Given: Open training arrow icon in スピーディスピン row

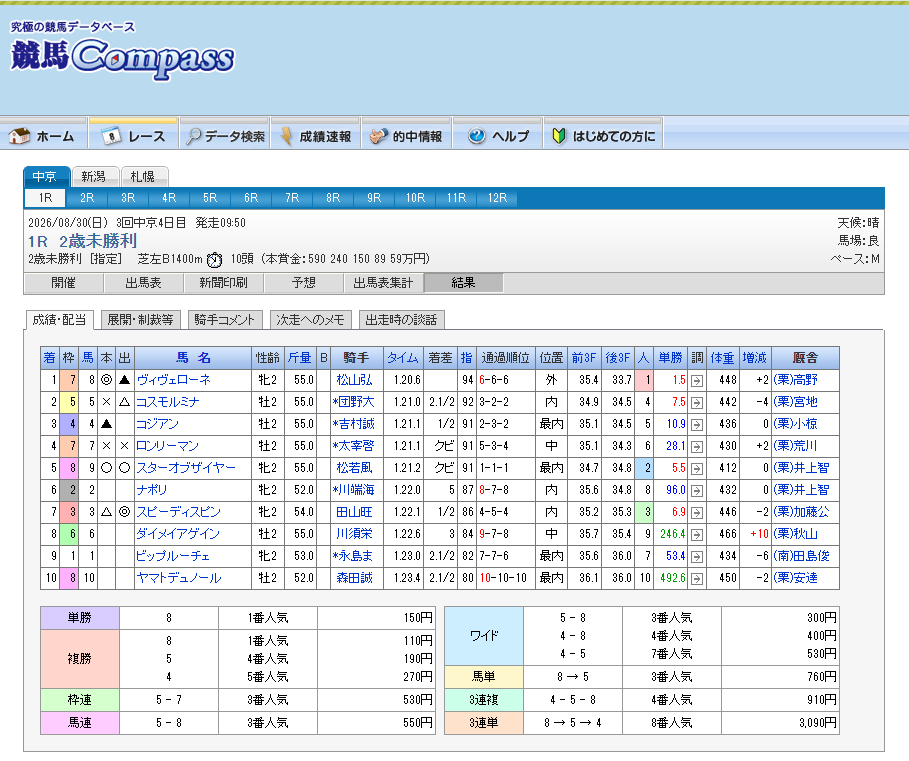Looking at the screenshot, I should (x=697, y=513).
